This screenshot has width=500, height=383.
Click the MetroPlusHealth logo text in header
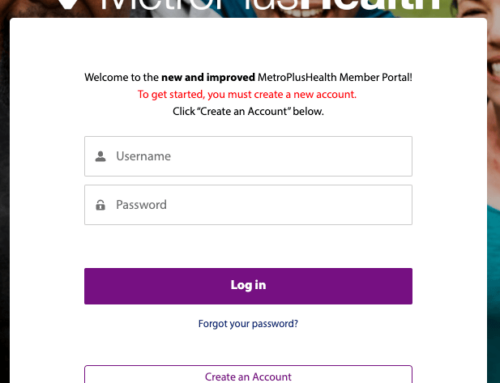272,5
